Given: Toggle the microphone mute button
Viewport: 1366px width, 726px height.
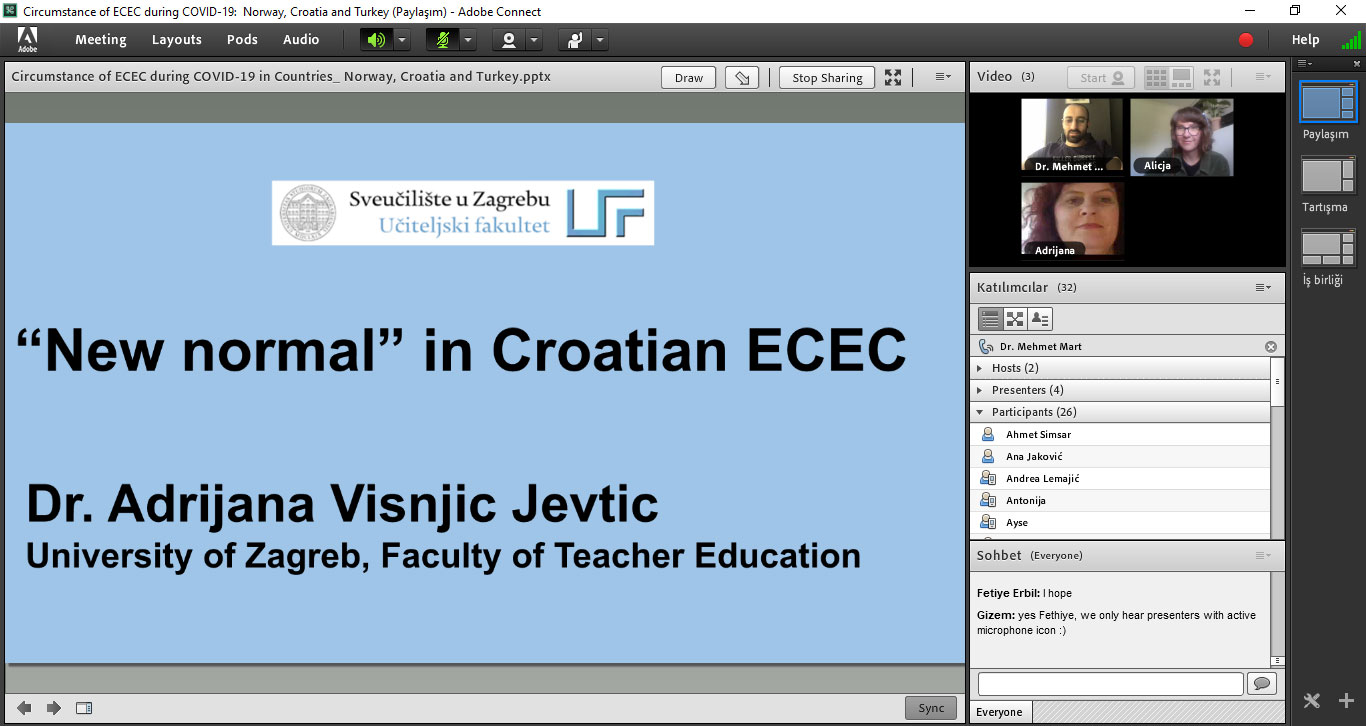Looking at the screenshot, I should [x=442, y=40].
